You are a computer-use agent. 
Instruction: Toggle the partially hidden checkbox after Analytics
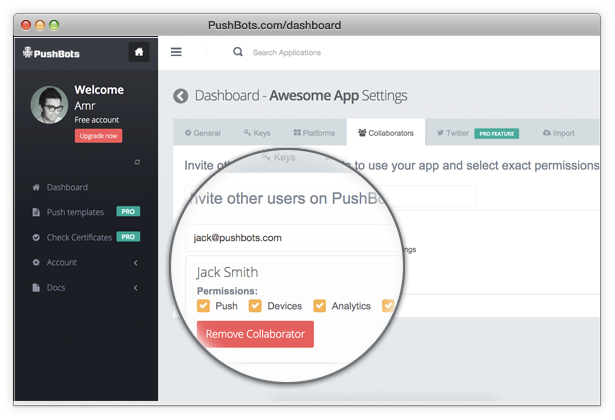[x=388, y=305]
